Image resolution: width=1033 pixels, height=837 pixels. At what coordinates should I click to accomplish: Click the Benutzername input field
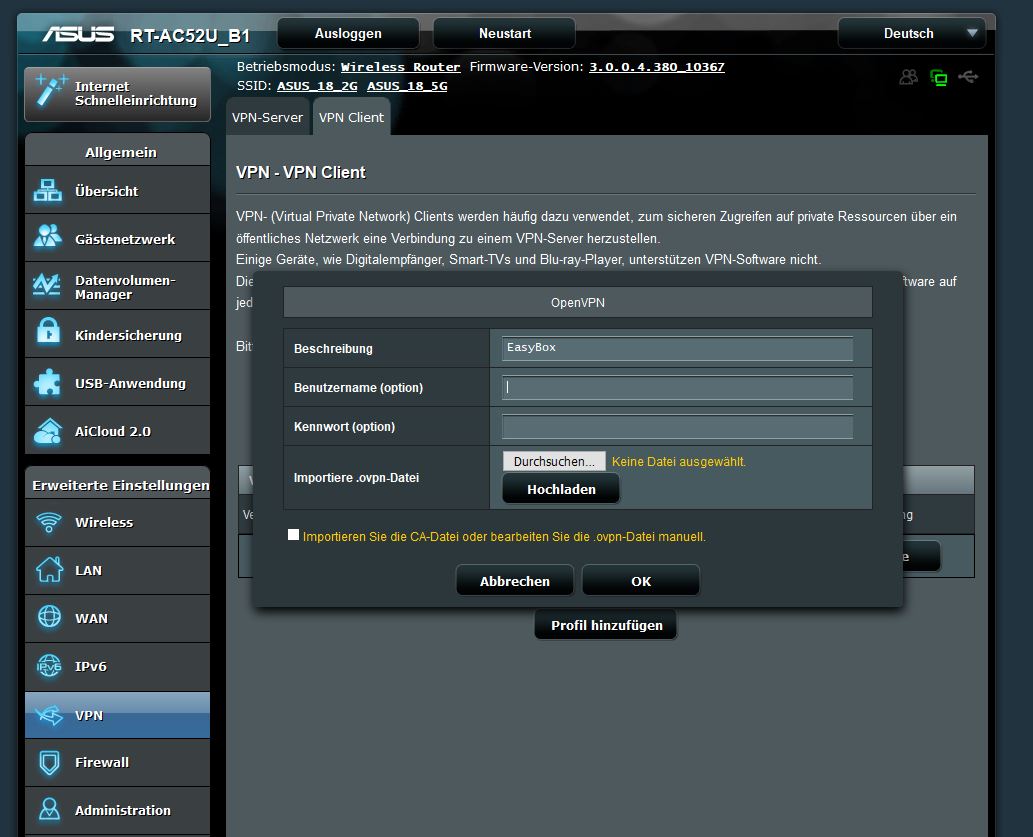pos(677,388)
